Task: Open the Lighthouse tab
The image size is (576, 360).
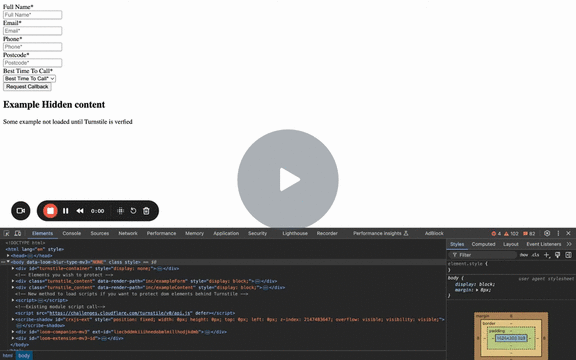Action: 295,233
